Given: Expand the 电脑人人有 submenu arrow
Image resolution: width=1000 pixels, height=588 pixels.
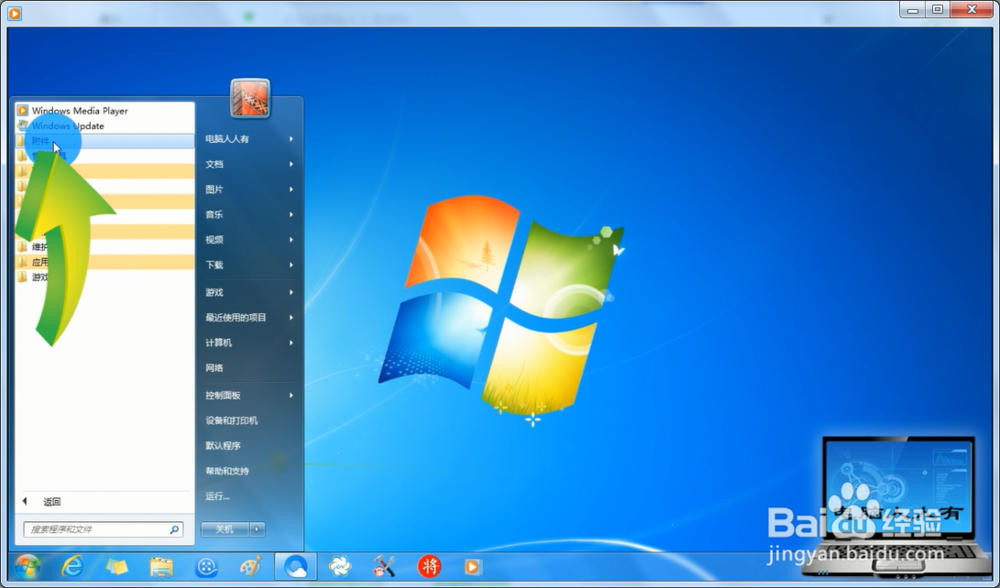Looking at the screenshot, I should tap(291, 138).
